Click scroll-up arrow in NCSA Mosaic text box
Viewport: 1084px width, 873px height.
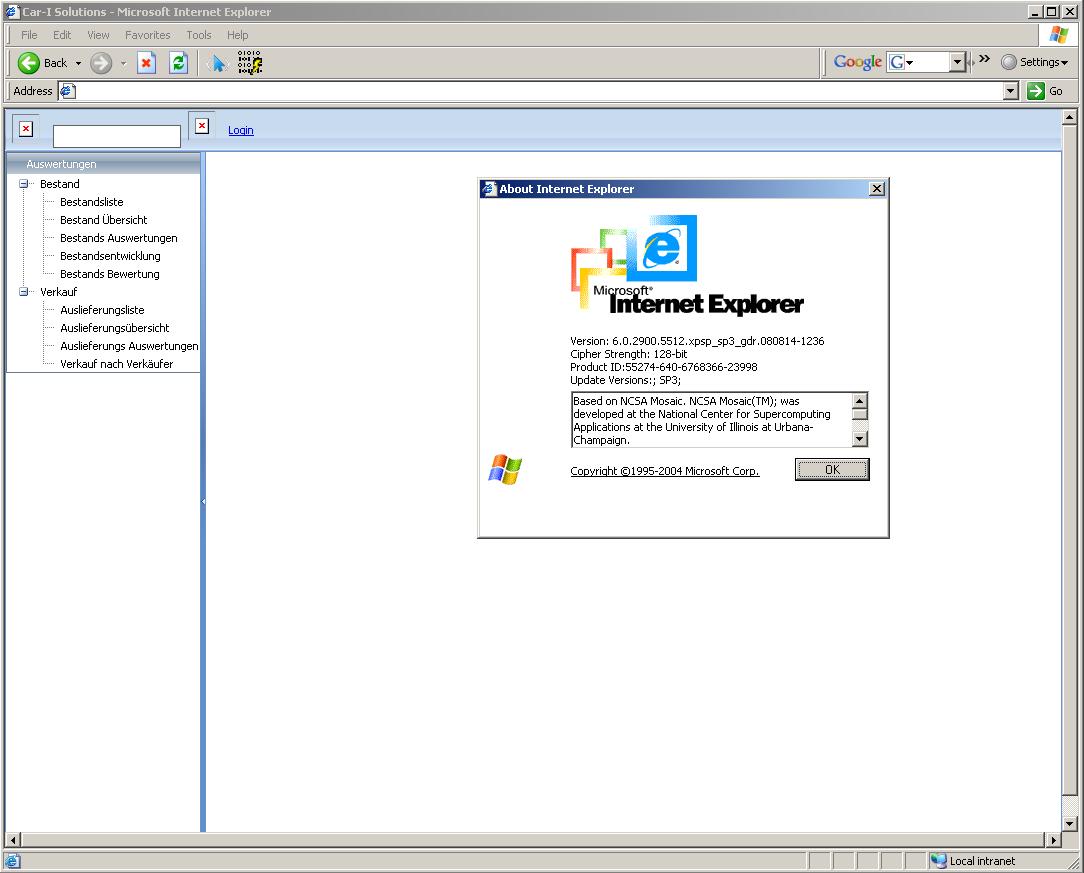coord(859,400)
